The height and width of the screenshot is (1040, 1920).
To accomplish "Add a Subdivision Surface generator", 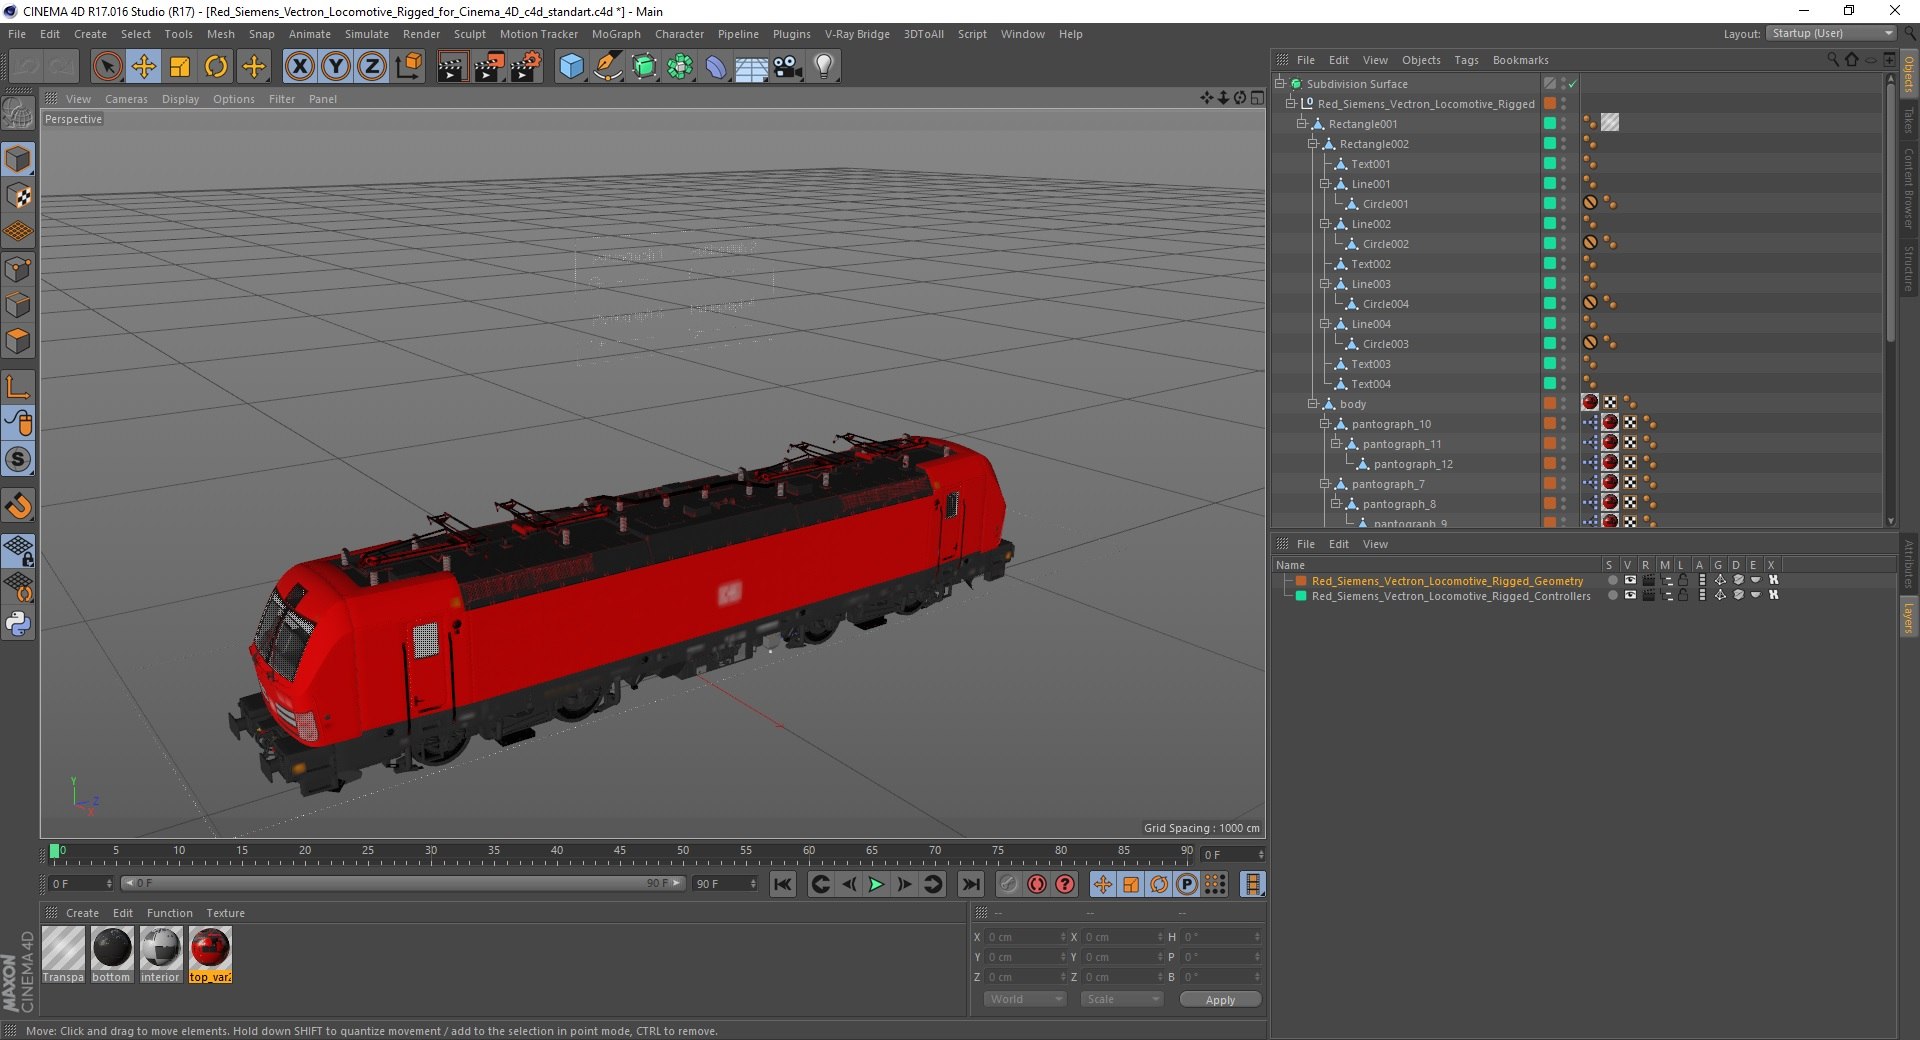I will pyautogui.click(x=644, y=67).
